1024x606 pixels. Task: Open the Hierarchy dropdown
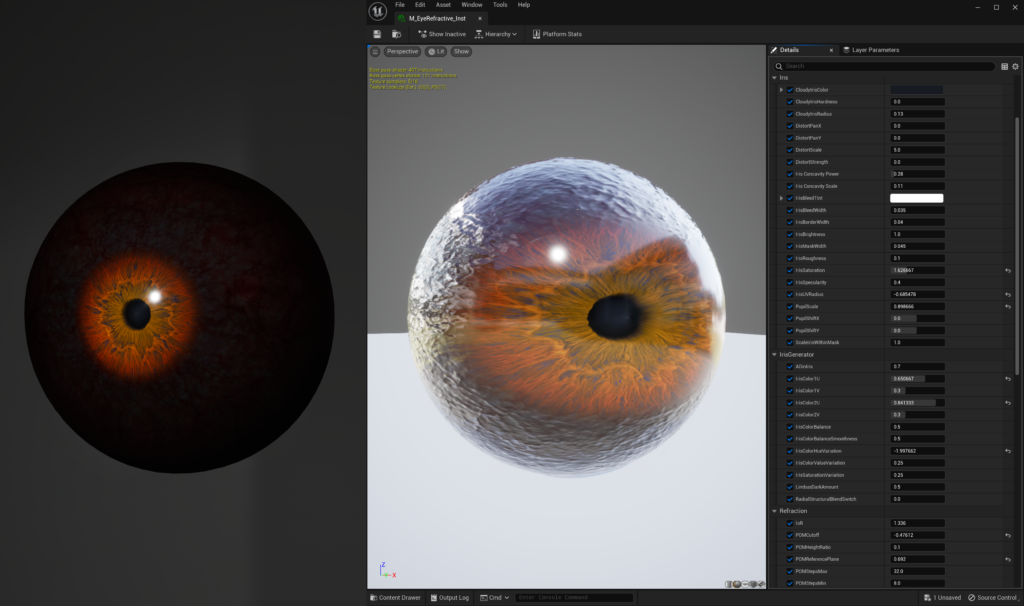pos(496,34)
